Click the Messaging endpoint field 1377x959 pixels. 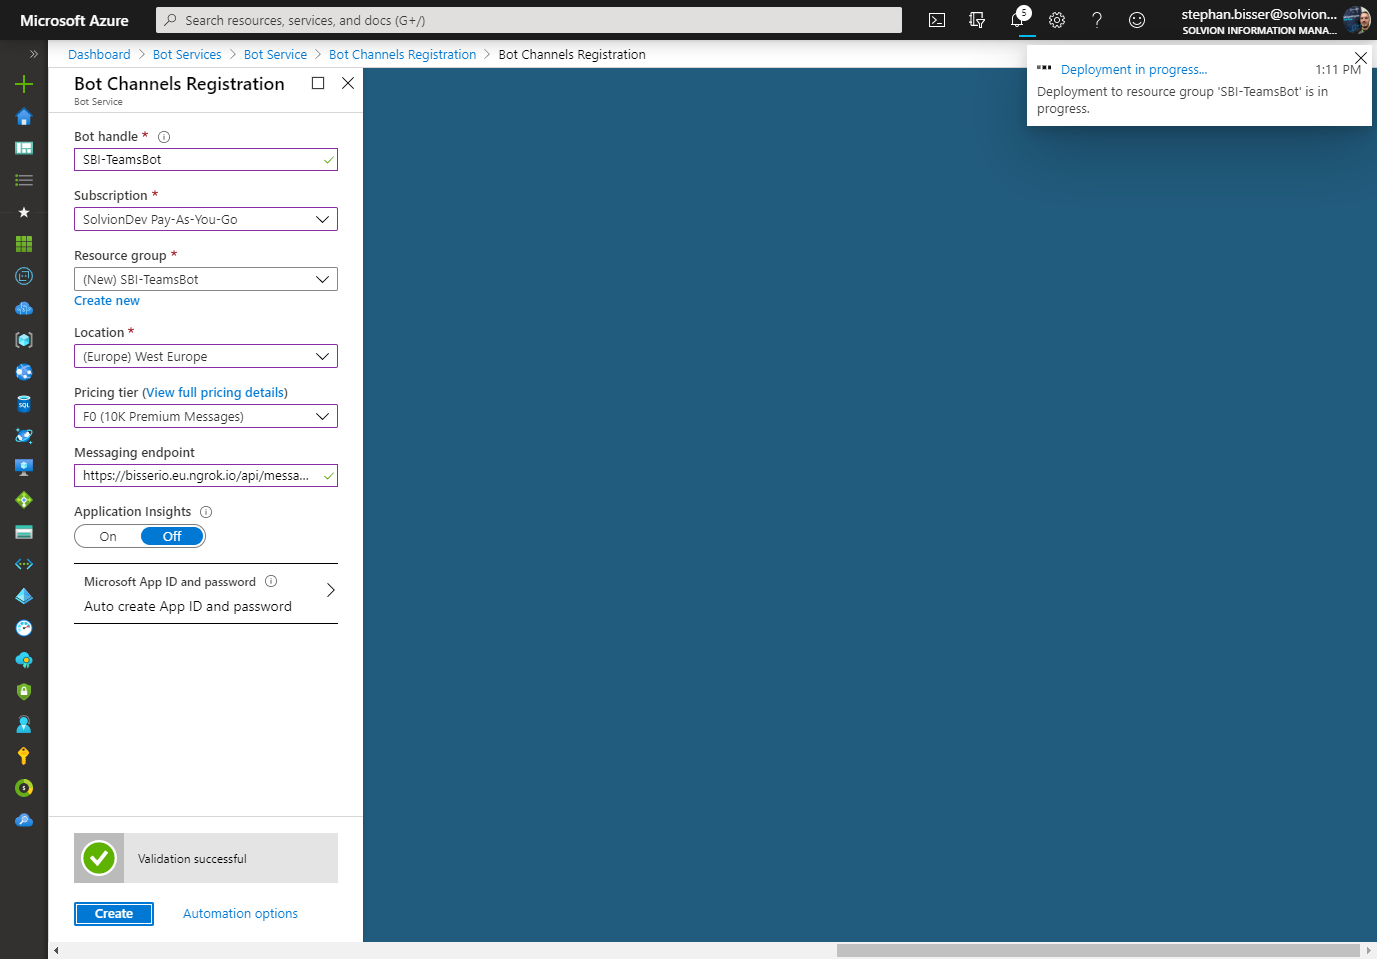click(206, 476)
